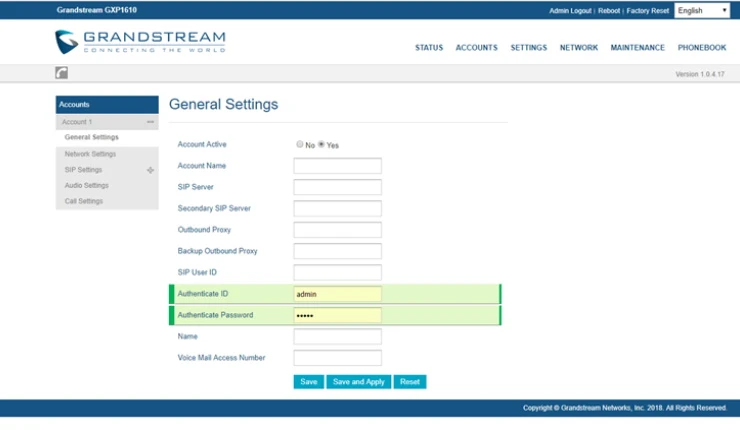Click the Factory Reset link
This screenshot has width=740, height=430.
[x=648, y=10]
